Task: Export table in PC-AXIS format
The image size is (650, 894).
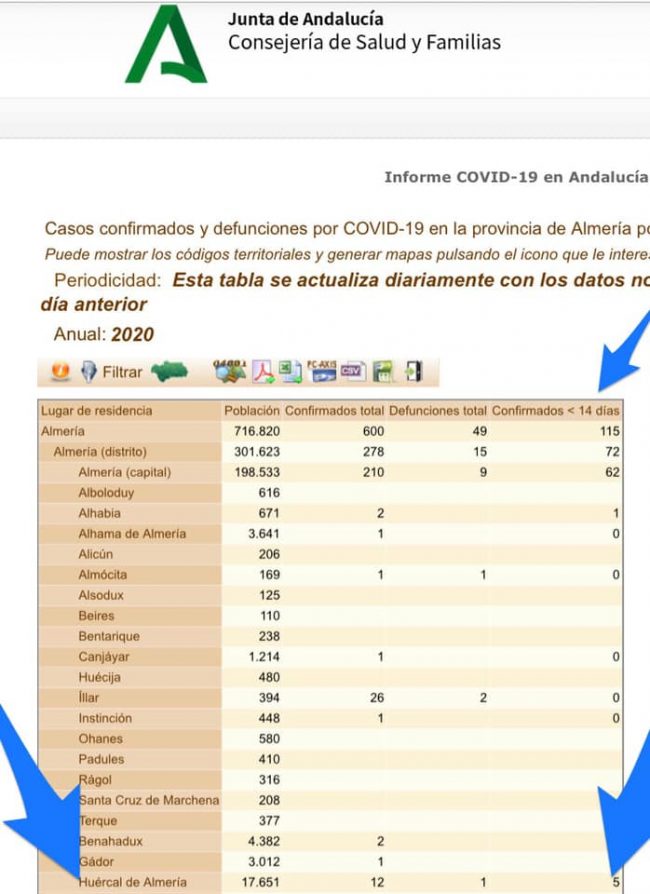Action: tap(322, 372)
